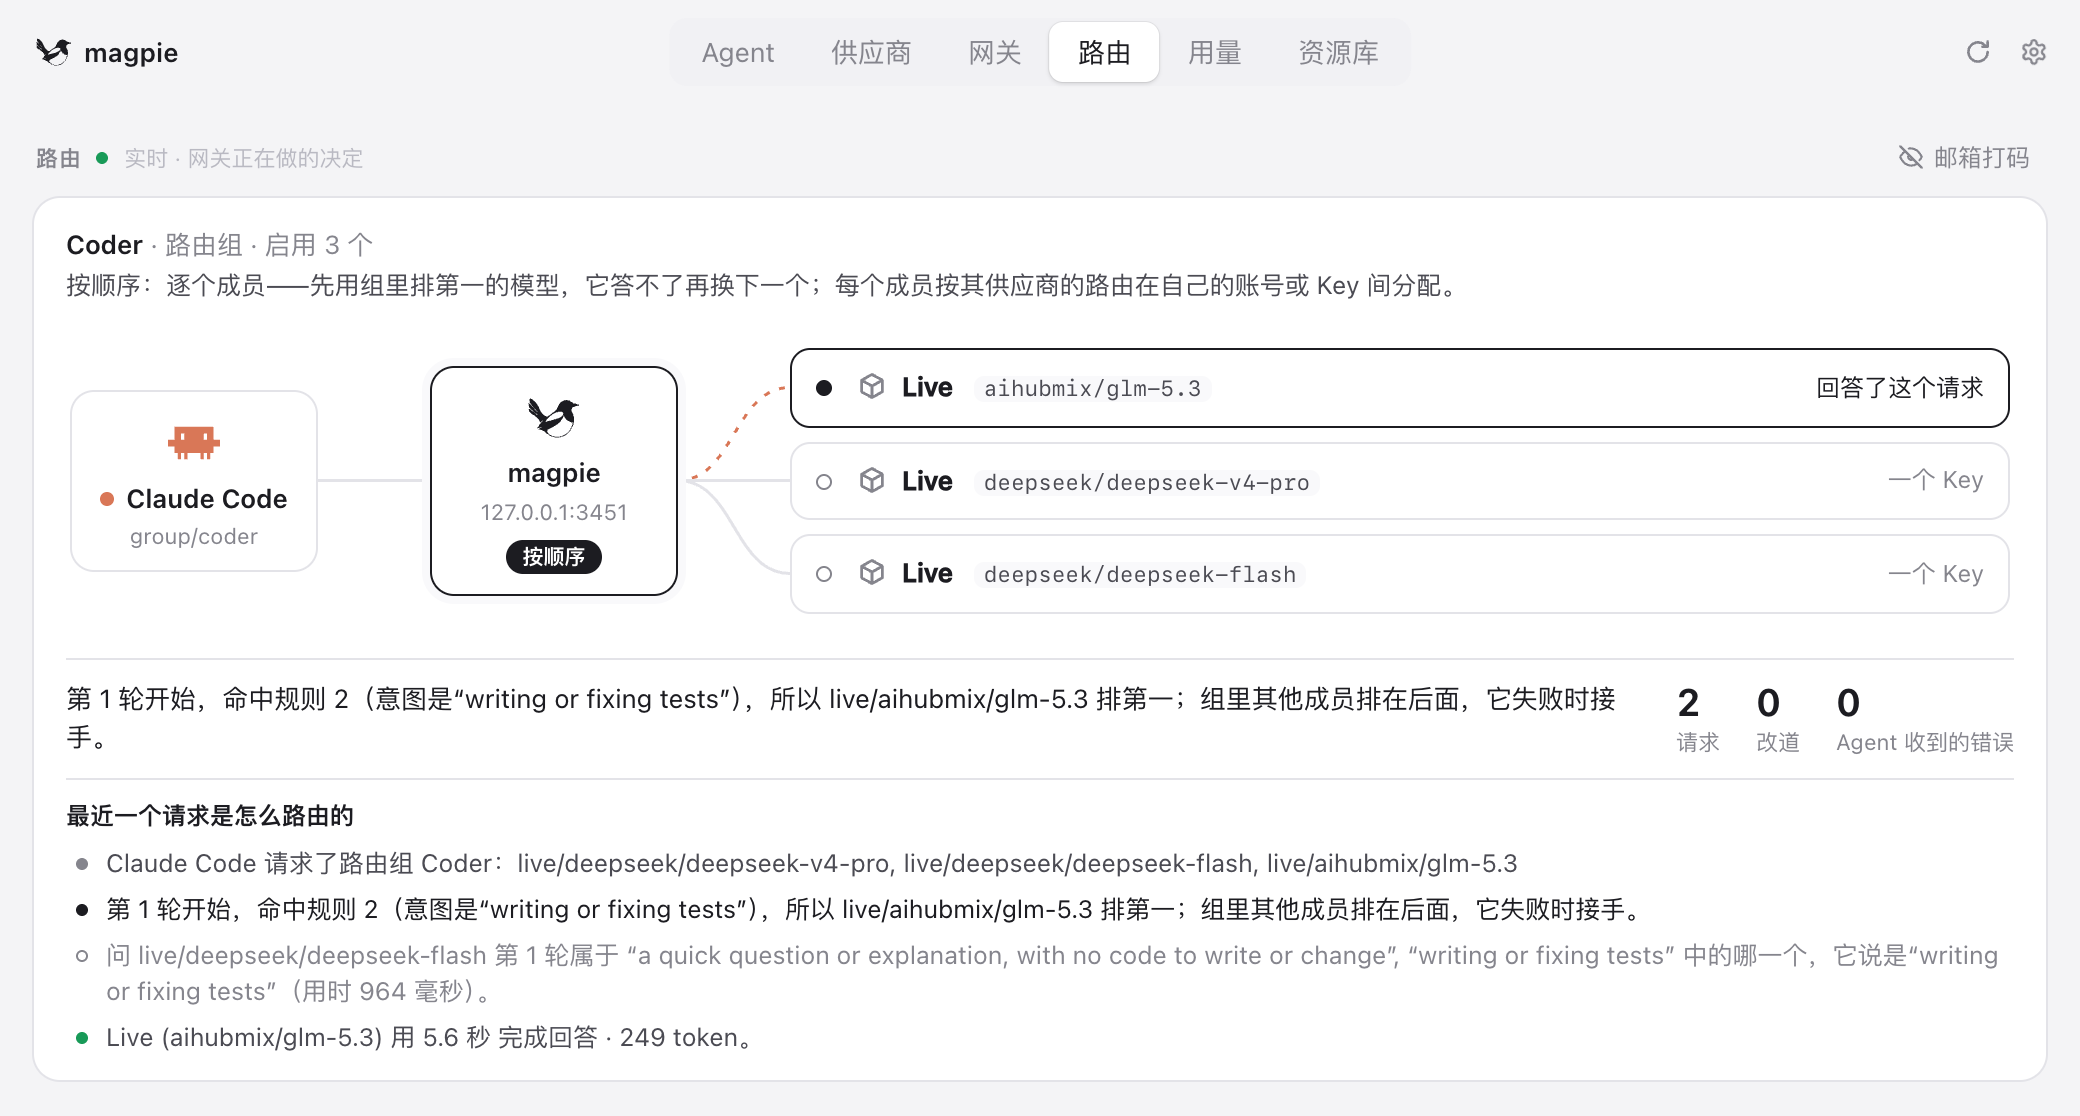Click the 改道 count of 0

(1768, 703)
